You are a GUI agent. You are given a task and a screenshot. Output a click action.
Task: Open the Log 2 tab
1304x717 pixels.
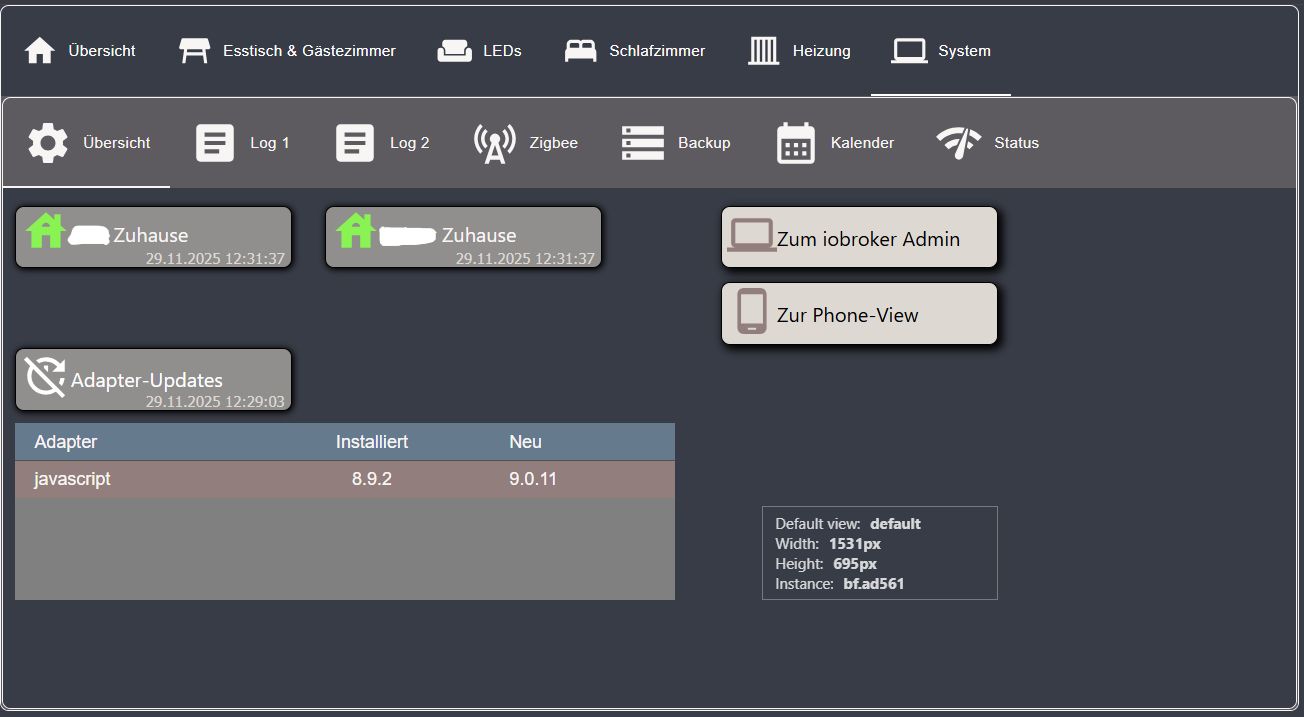coord(383,142)
